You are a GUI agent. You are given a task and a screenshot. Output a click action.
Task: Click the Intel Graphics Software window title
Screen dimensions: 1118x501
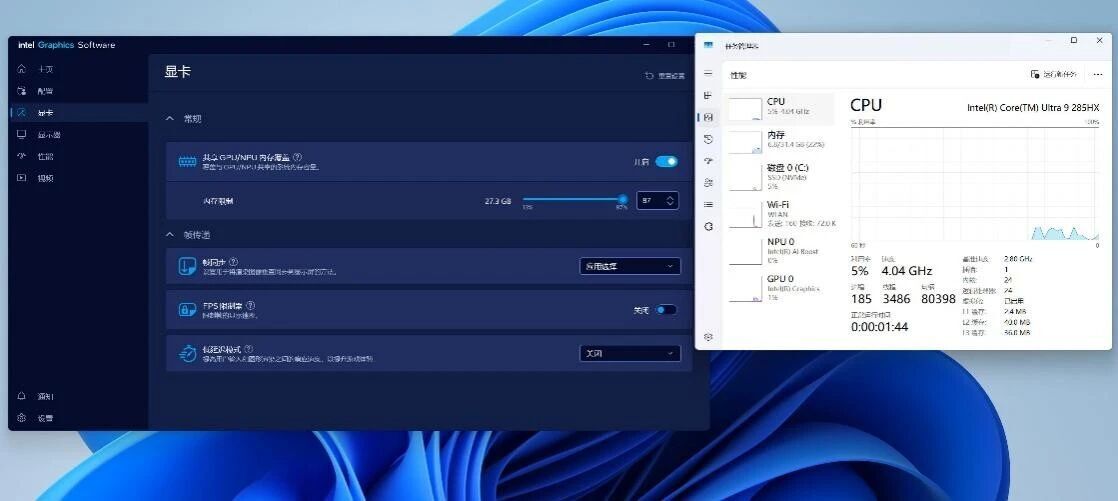pos(66,45)
